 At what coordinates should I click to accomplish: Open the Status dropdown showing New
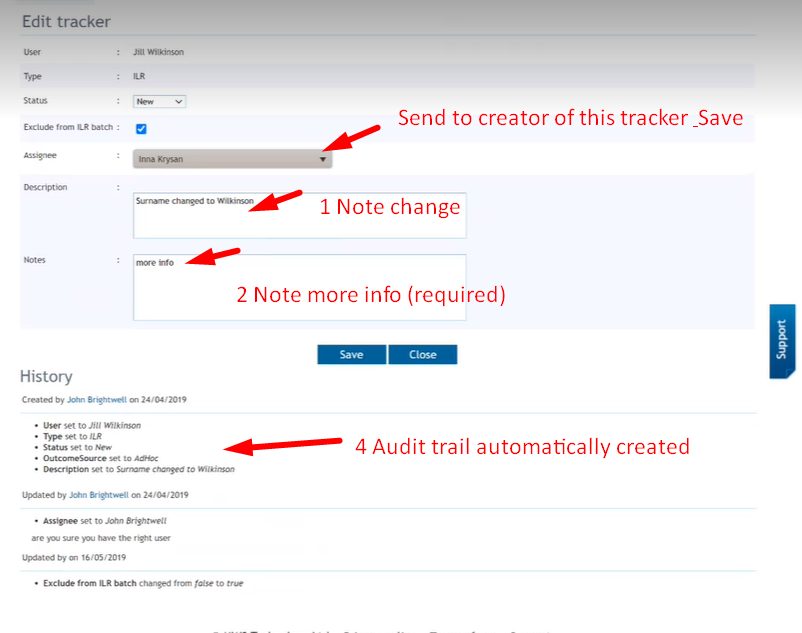point(159,101)
